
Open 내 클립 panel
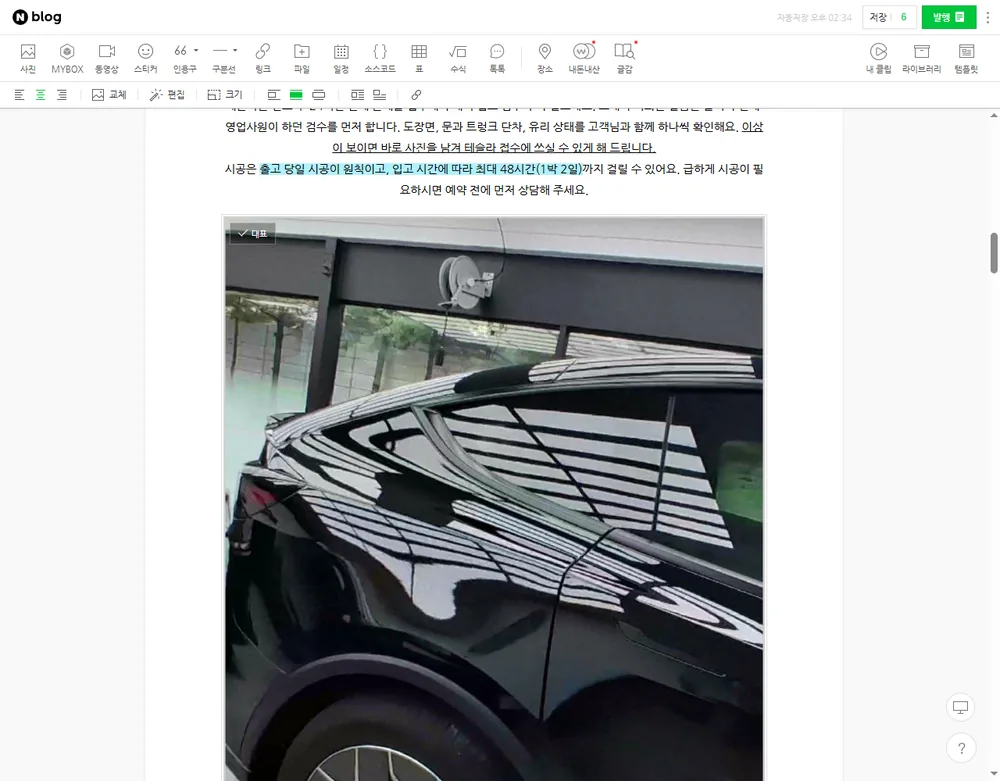(878, 58)
